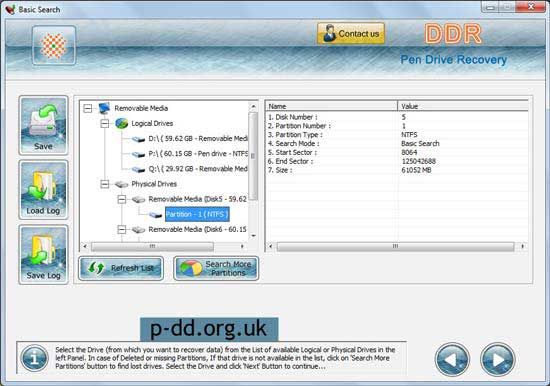Click the blue info icon

point(34,358)
